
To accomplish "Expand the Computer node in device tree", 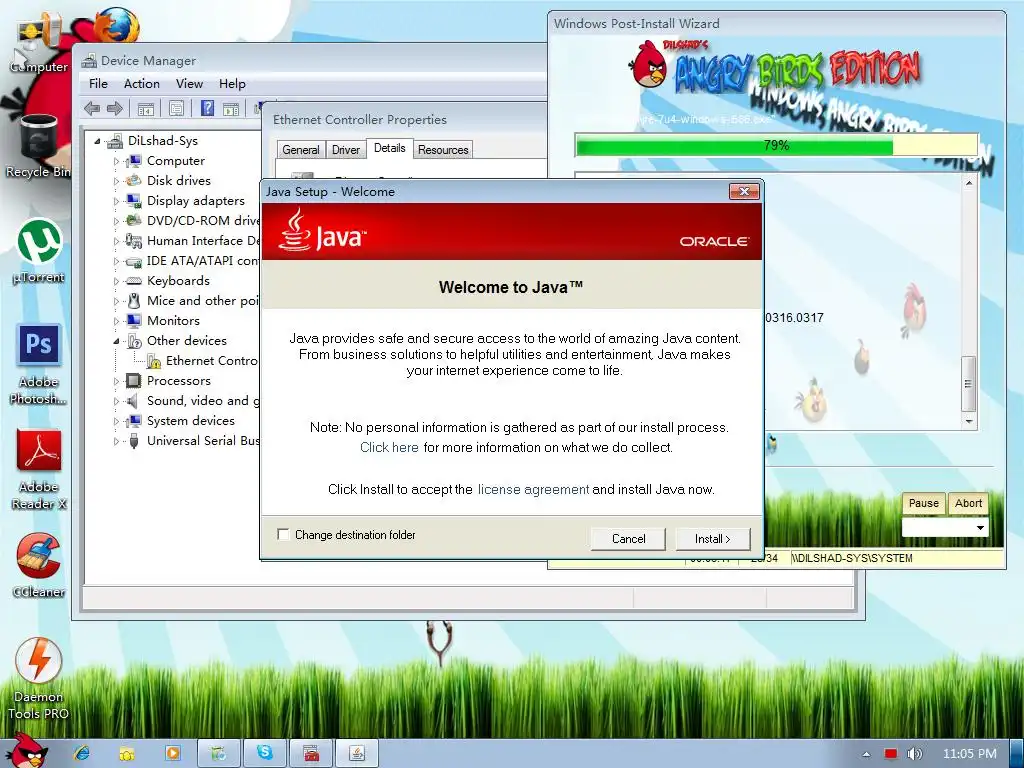I will click(x=116, y=161).
